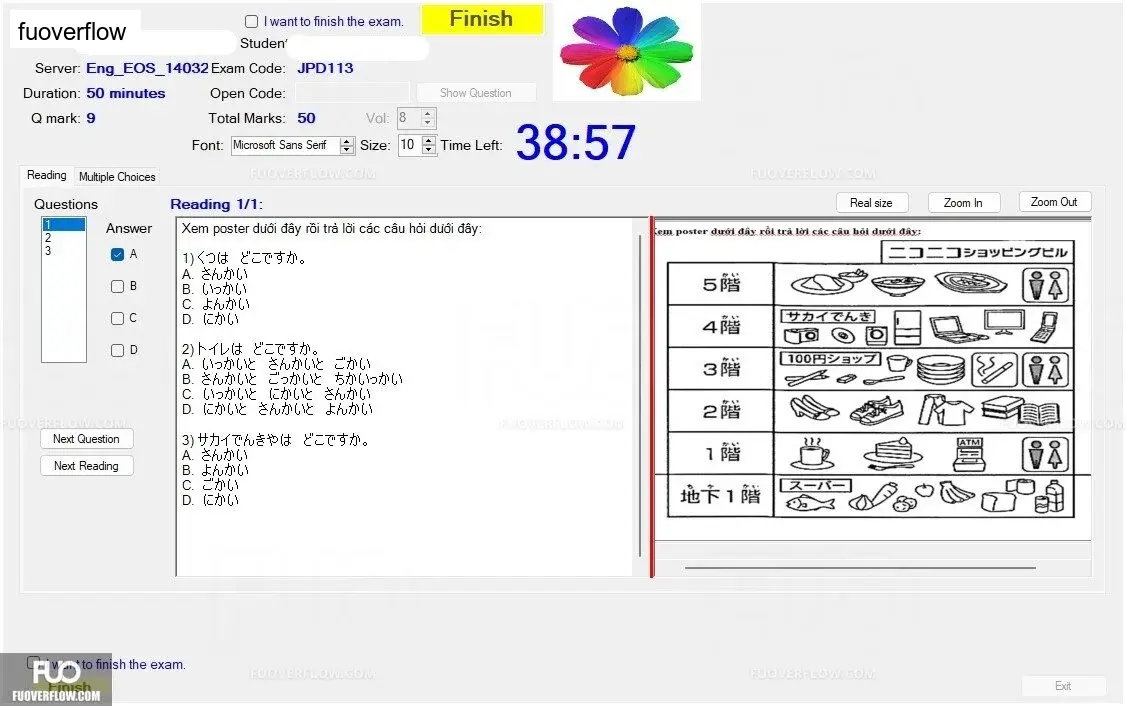Click the Real size button
The height and width of the screenshot is (706, 1126).
(x=872, y=203)
